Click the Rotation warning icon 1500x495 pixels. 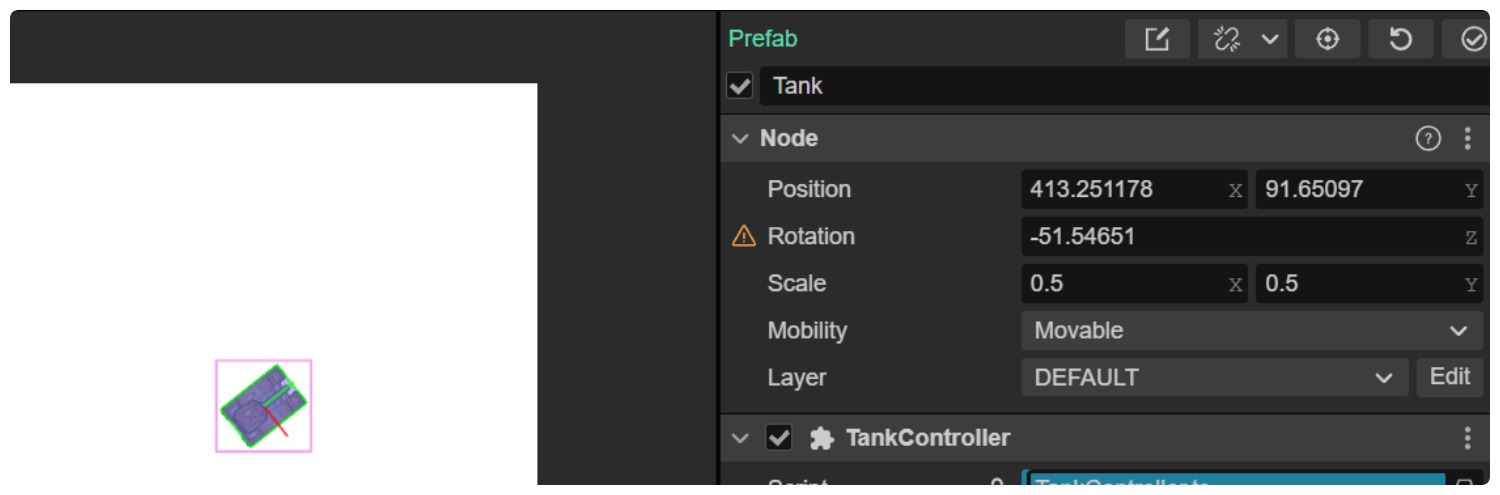(744, 237)
